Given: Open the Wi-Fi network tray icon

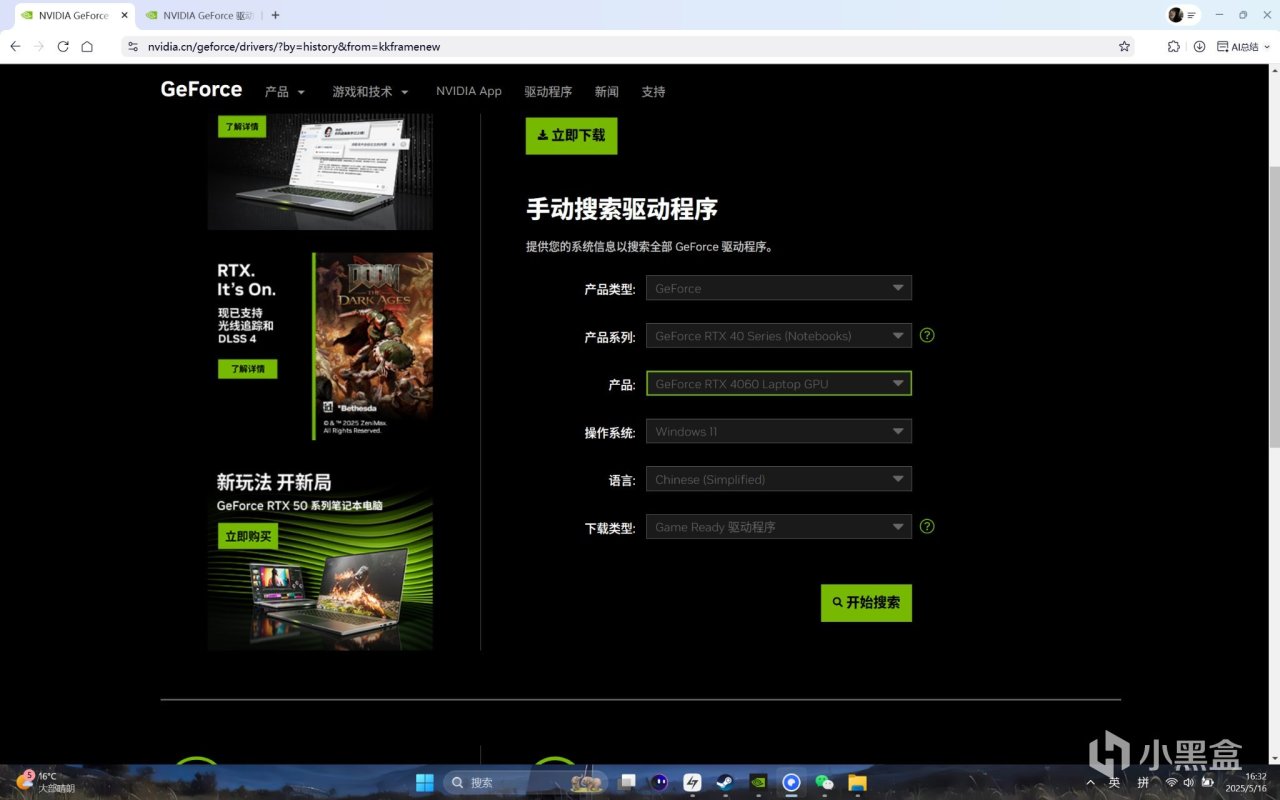Looking at the screenshot, I should pos(1172,782).
